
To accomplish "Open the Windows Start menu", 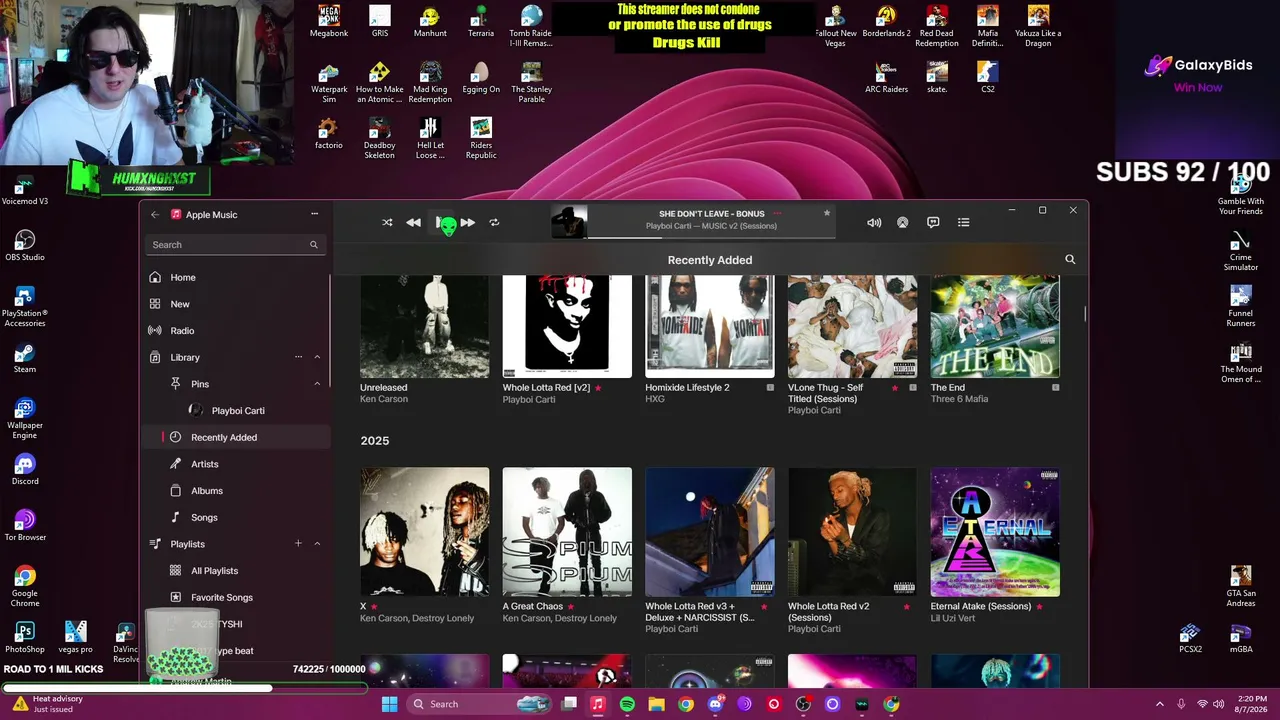I will pos(389,704).
